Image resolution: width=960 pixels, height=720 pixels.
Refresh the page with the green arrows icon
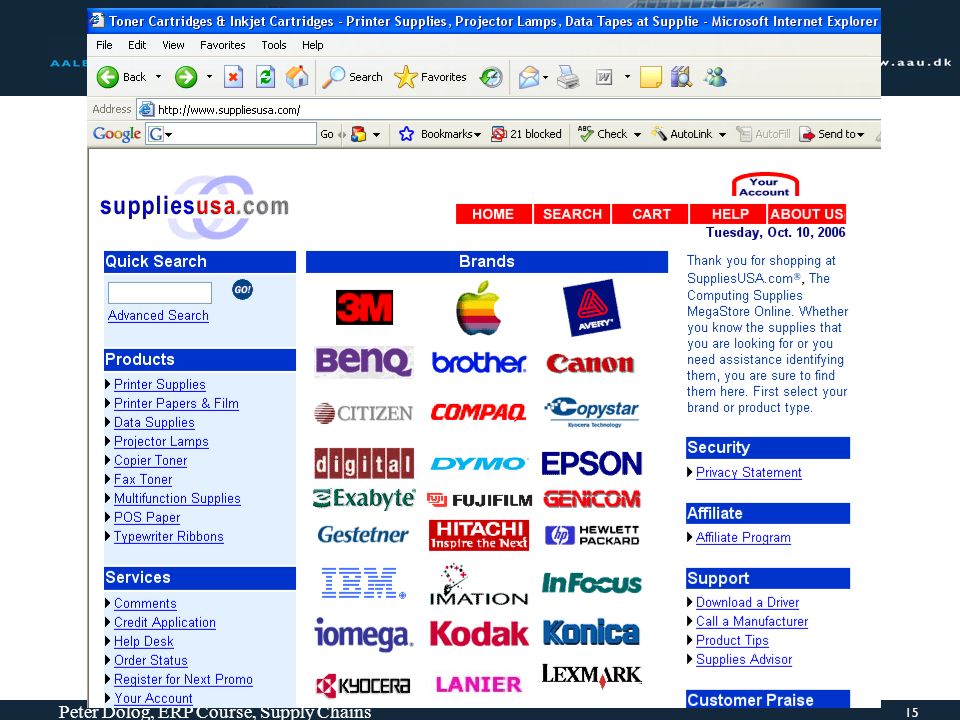[265, 77]
